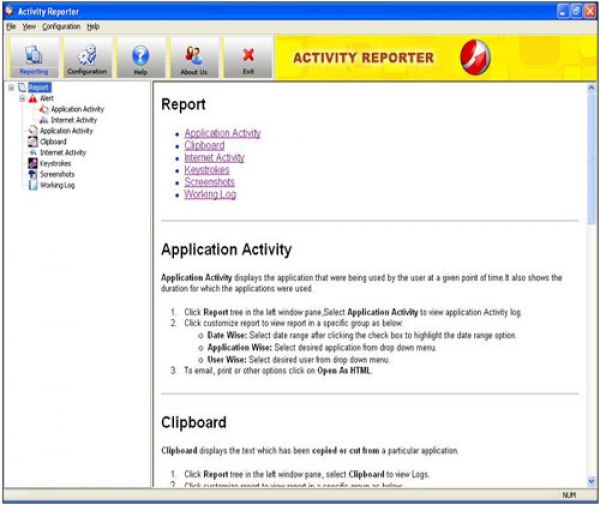This screenshot has width=600, height=505.
Task: Click the vertical scrollbar thumb
Action: 591,160
